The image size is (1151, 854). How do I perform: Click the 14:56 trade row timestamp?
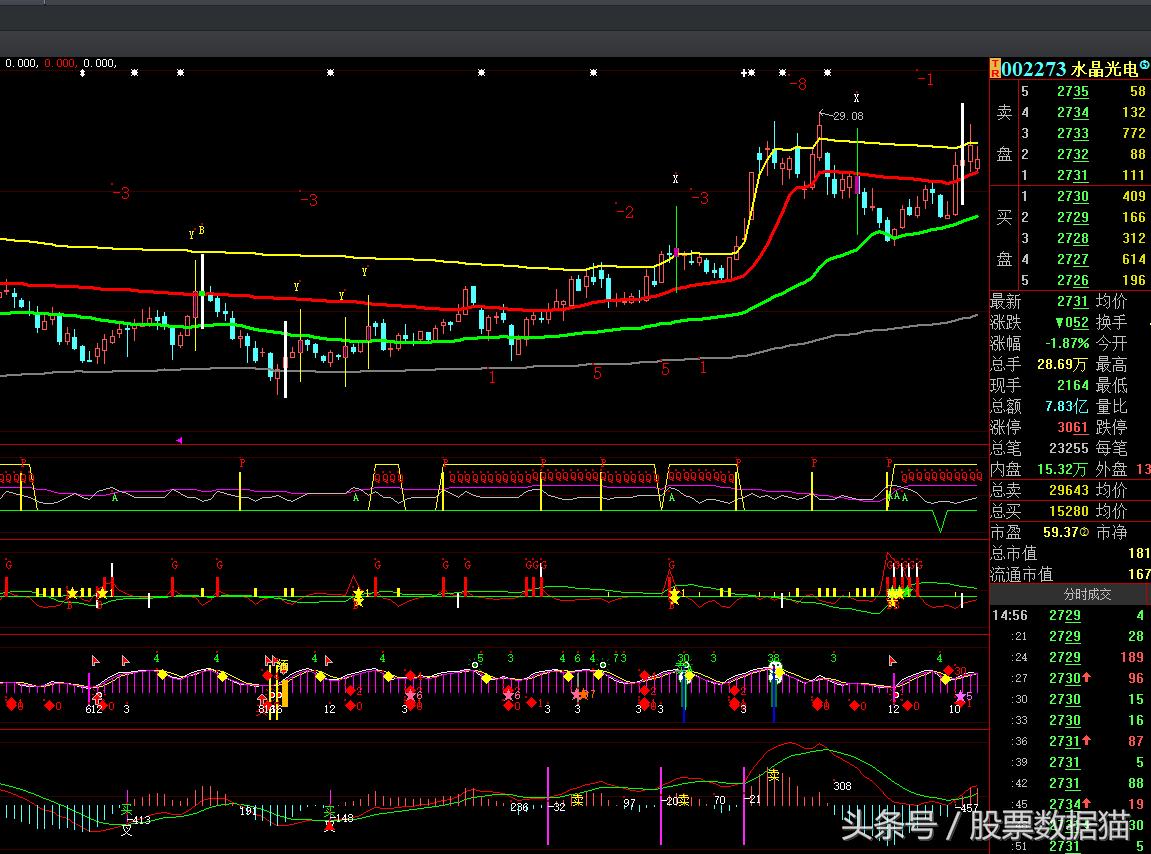point(1009,615)
